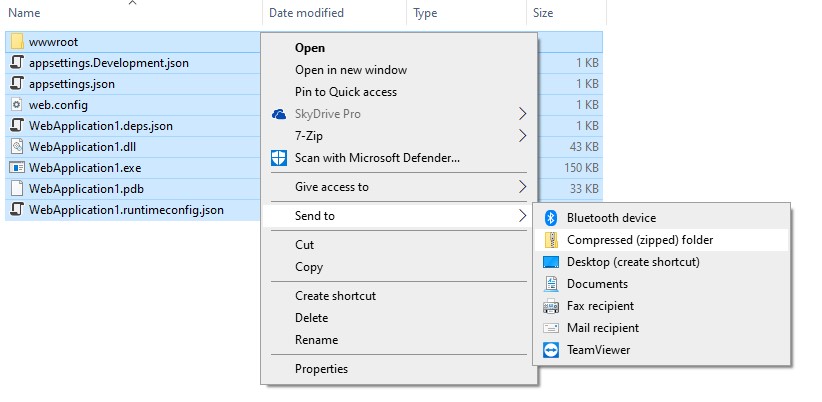This screenshot has height=402, width=822.
Task: Choose Mail recipient label
Action: point(603,328)
